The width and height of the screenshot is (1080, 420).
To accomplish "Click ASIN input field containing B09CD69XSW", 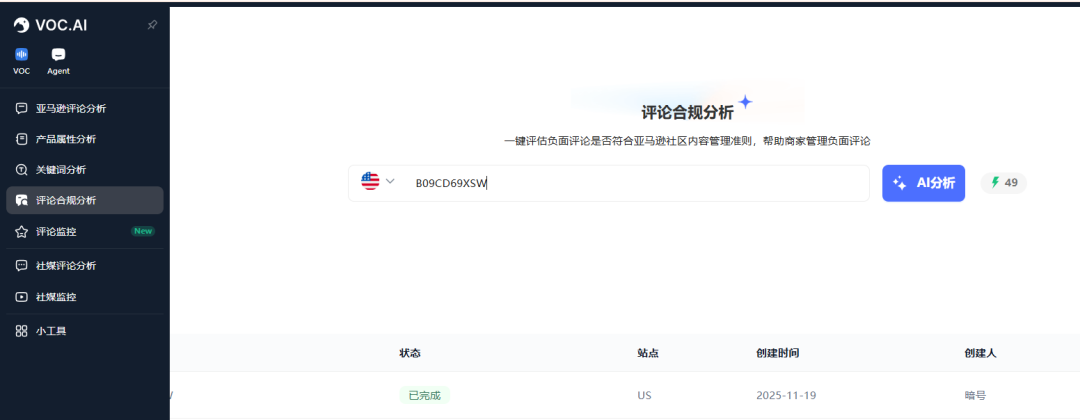I will tap(608, 183).
